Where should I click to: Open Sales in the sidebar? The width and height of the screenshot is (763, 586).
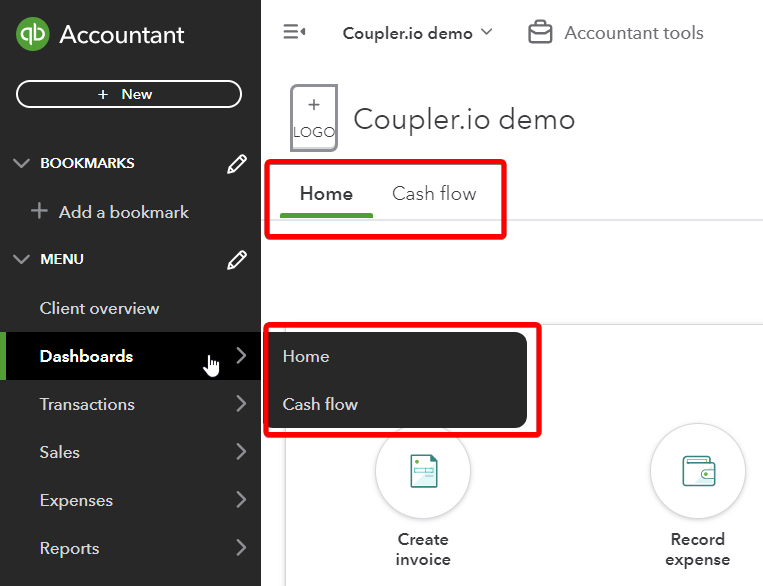tap(59, 452)
